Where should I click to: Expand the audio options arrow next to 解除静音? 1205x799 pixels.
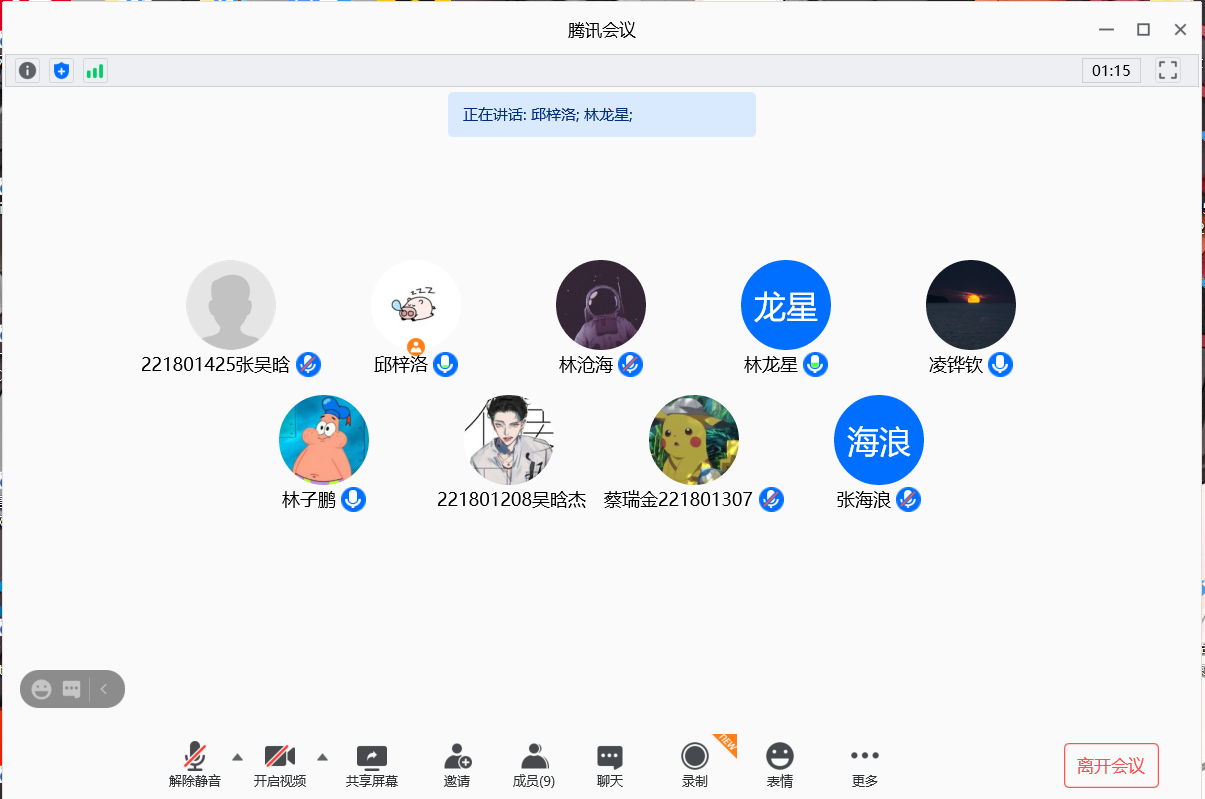click(237, 756)
